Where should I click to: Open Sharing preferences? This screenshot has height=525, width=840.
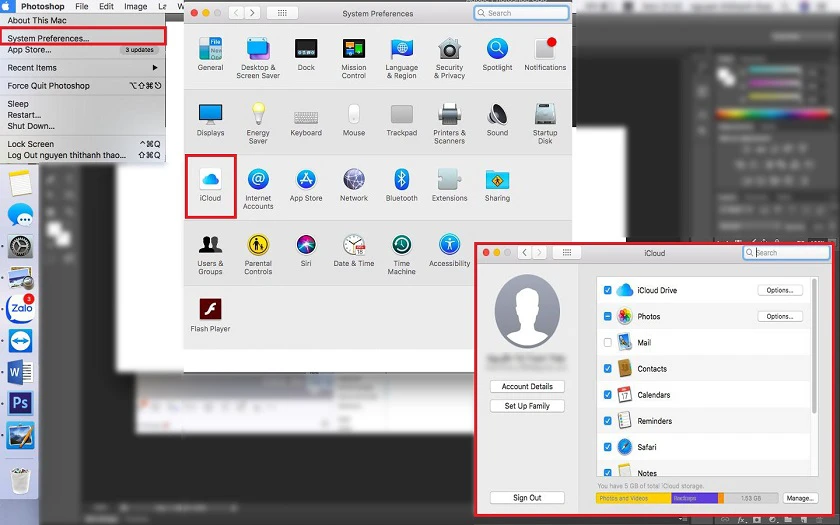[497, 185]
